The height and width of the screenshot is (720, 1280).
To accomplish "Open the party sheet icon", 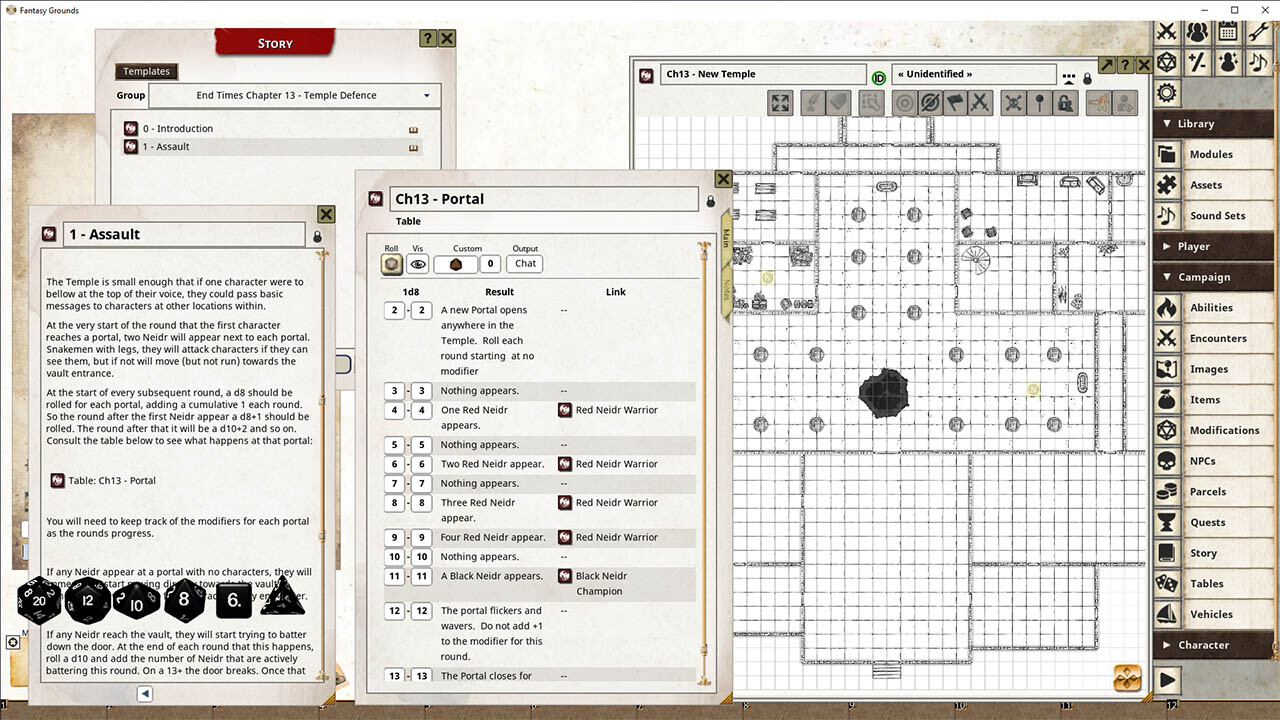I will click(1197, 31).
